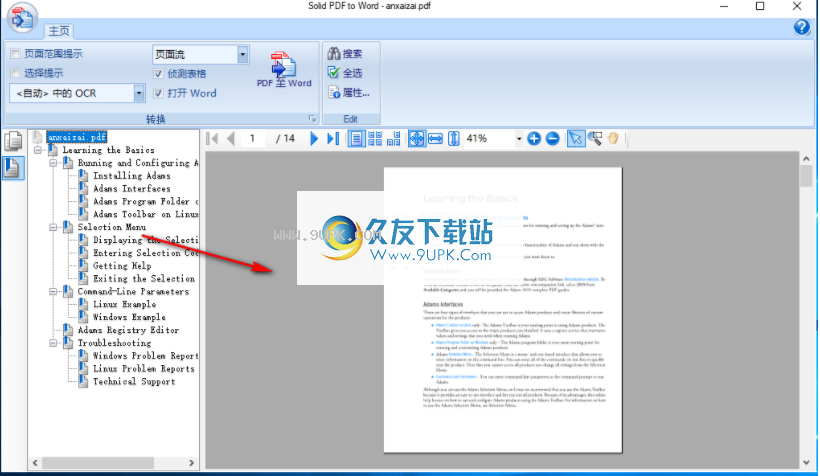Click the page number input field
Image resolution: width=820 pixels, height=476 pixels.
[x=253, y=139]
